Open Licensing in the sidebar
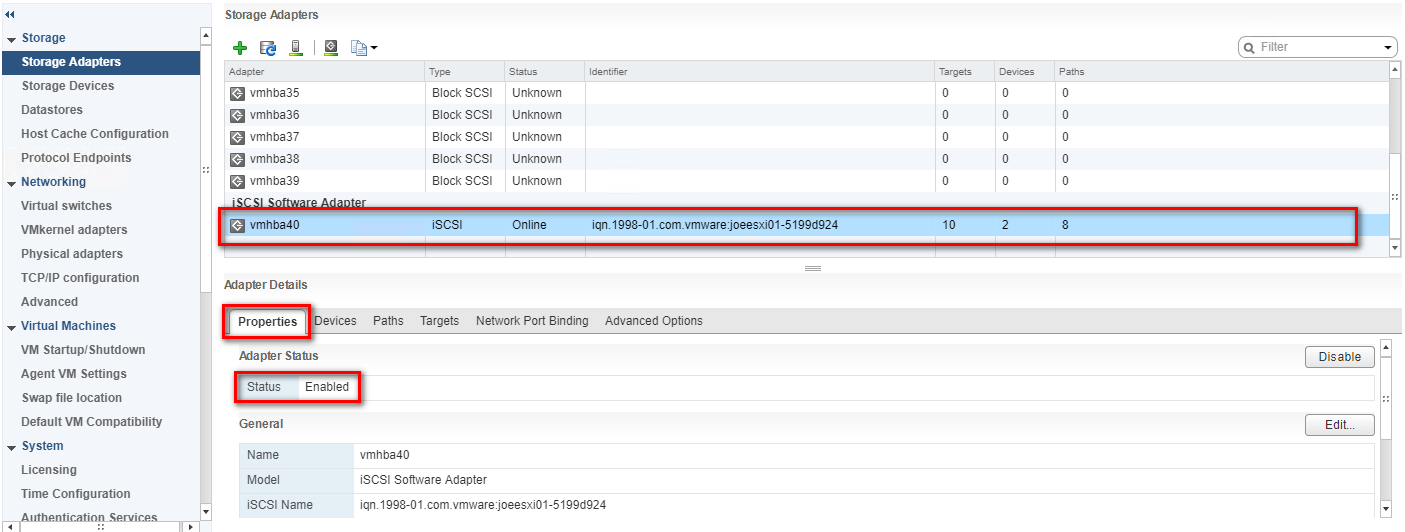The image size is (1405, 532). pyautogui.click(x=49, y=470)
